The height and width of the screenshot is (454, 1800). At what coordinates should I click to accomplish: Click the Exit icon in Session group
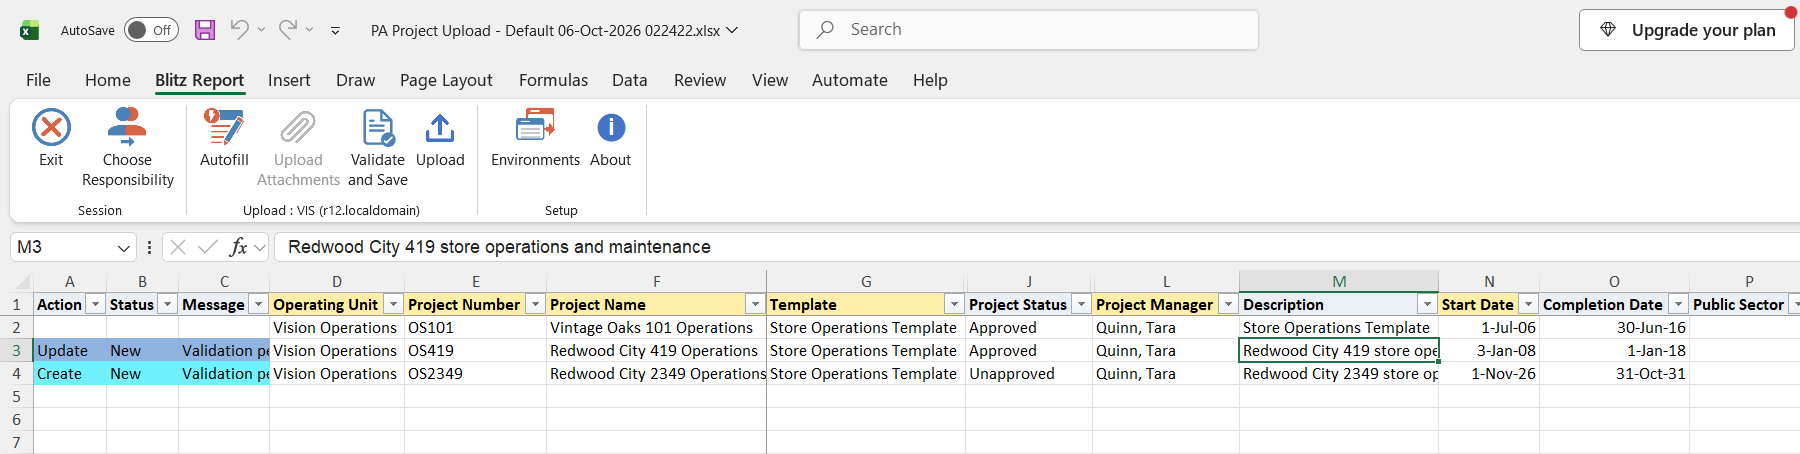(51, 128)
